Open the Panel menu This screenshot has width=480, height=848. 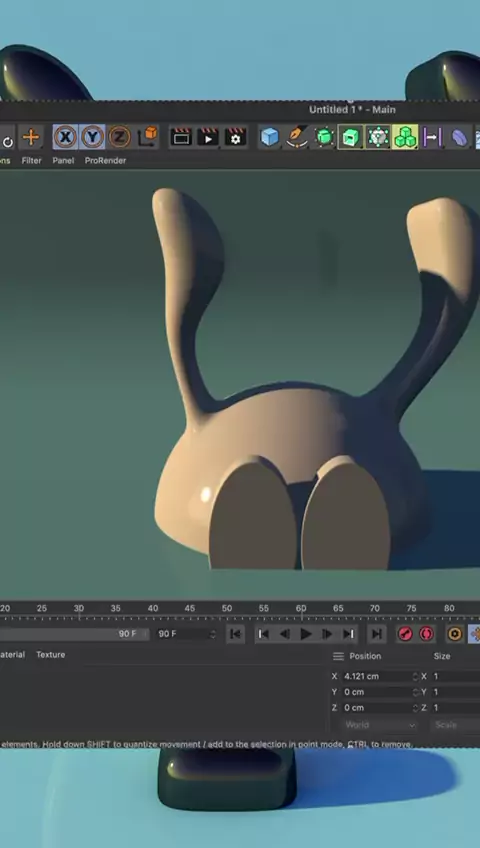coord(63,161)
